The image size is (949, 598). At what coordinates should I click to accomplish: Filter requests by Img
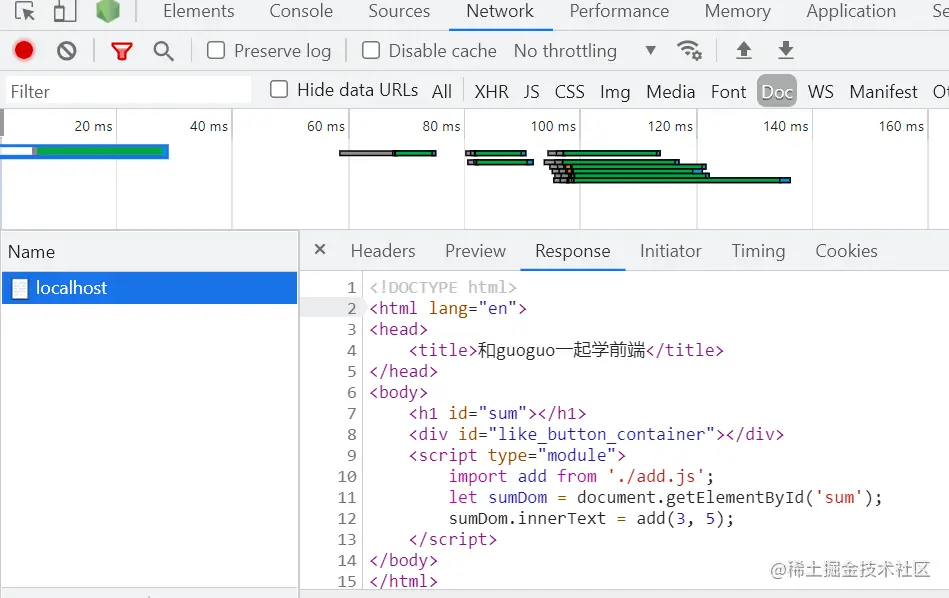pos(615,92)
